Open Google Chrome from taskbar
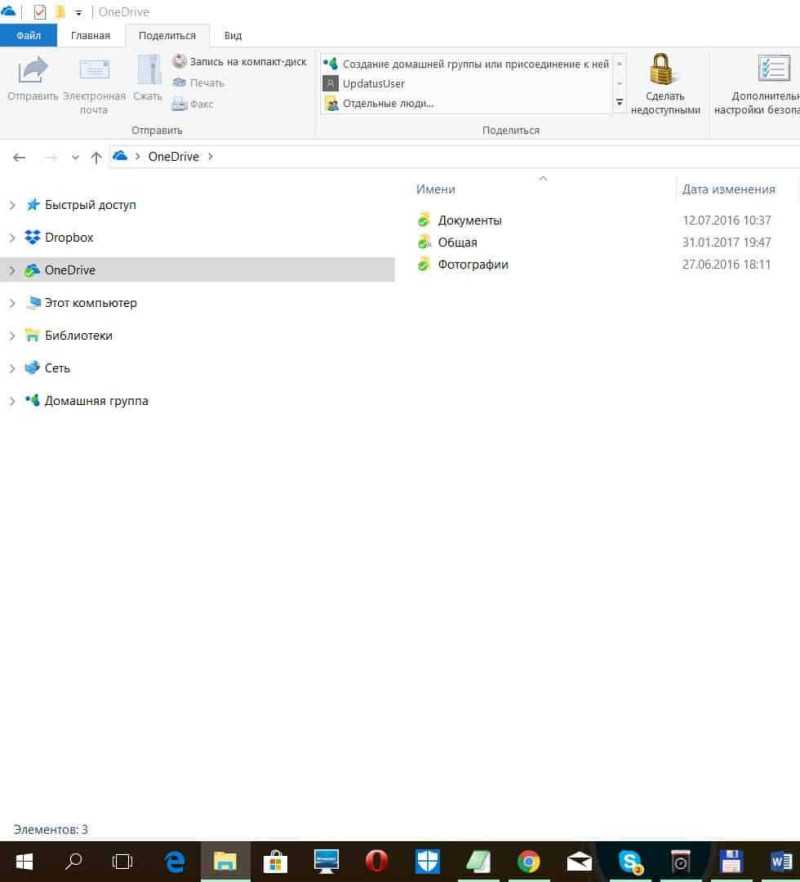800x882 pixels. [x=528, y=861]
